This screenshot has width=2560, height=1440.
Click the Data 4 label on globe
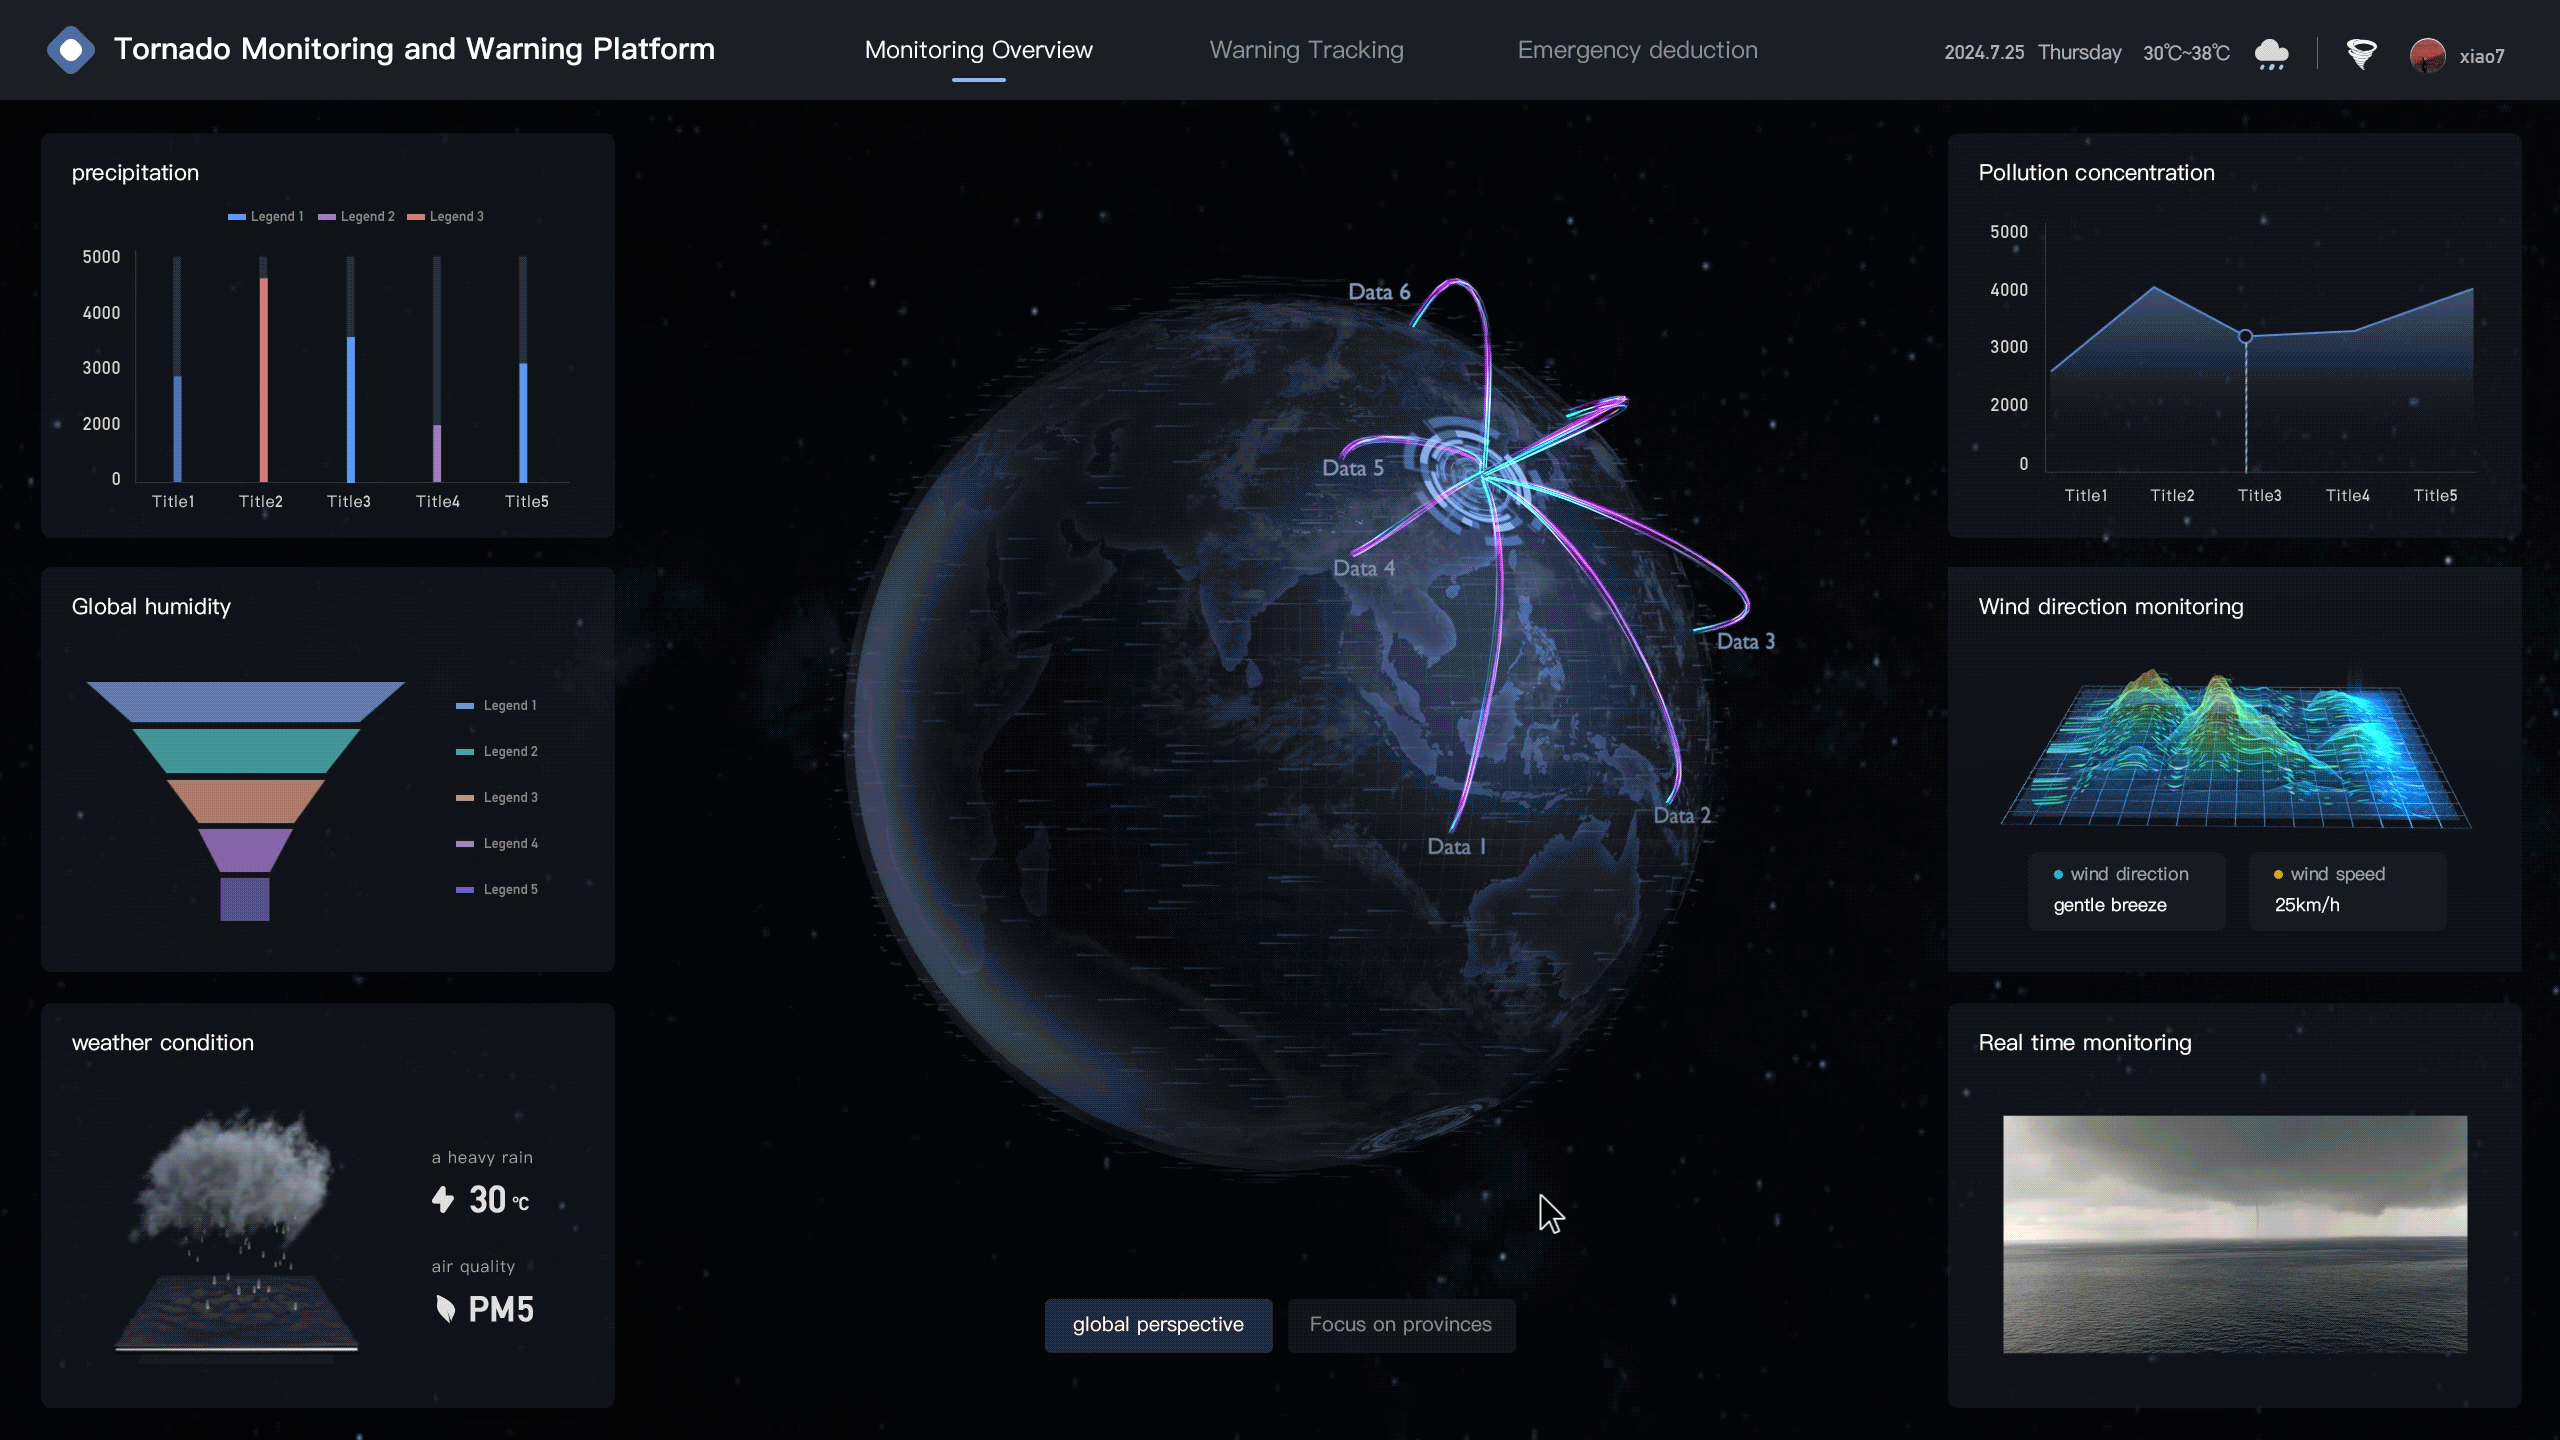point(1364,568)
